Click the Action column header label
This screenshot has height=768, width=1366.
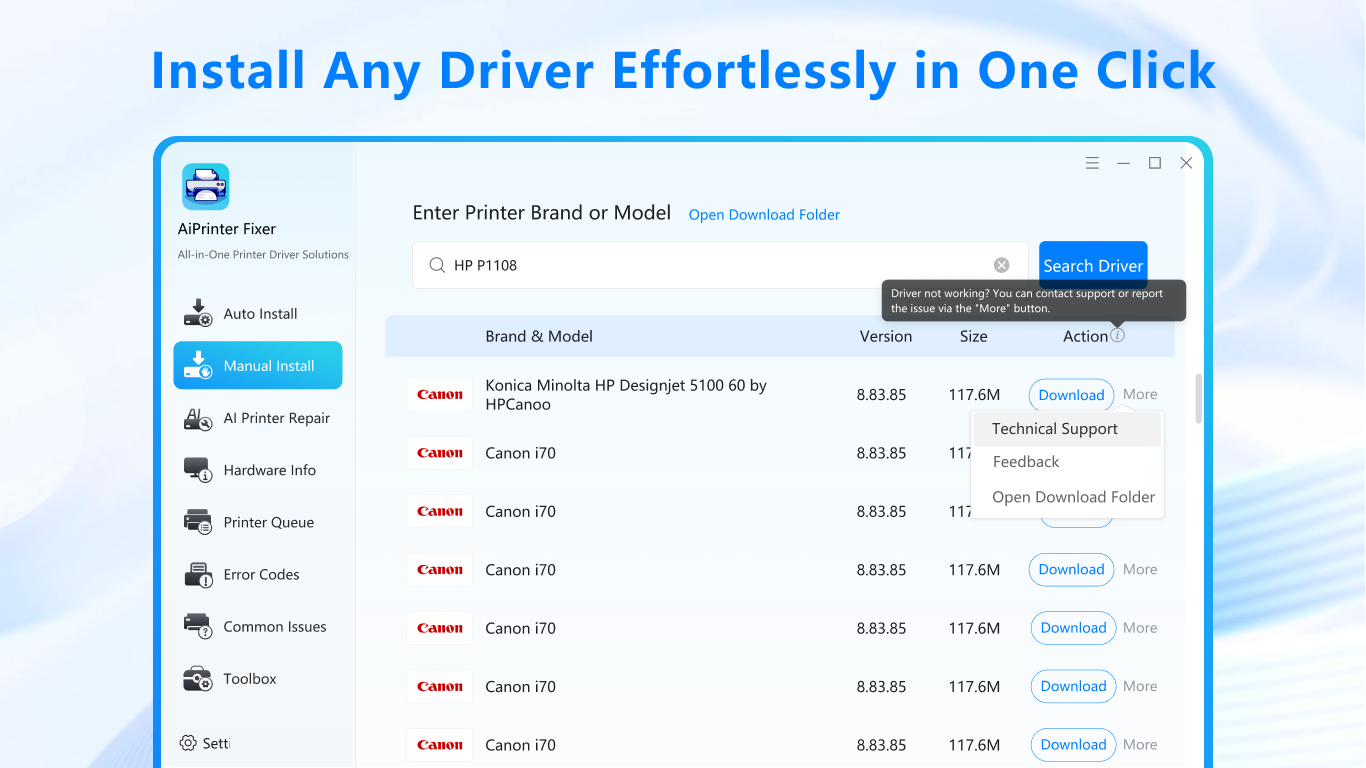click(x=1085, y=336)
